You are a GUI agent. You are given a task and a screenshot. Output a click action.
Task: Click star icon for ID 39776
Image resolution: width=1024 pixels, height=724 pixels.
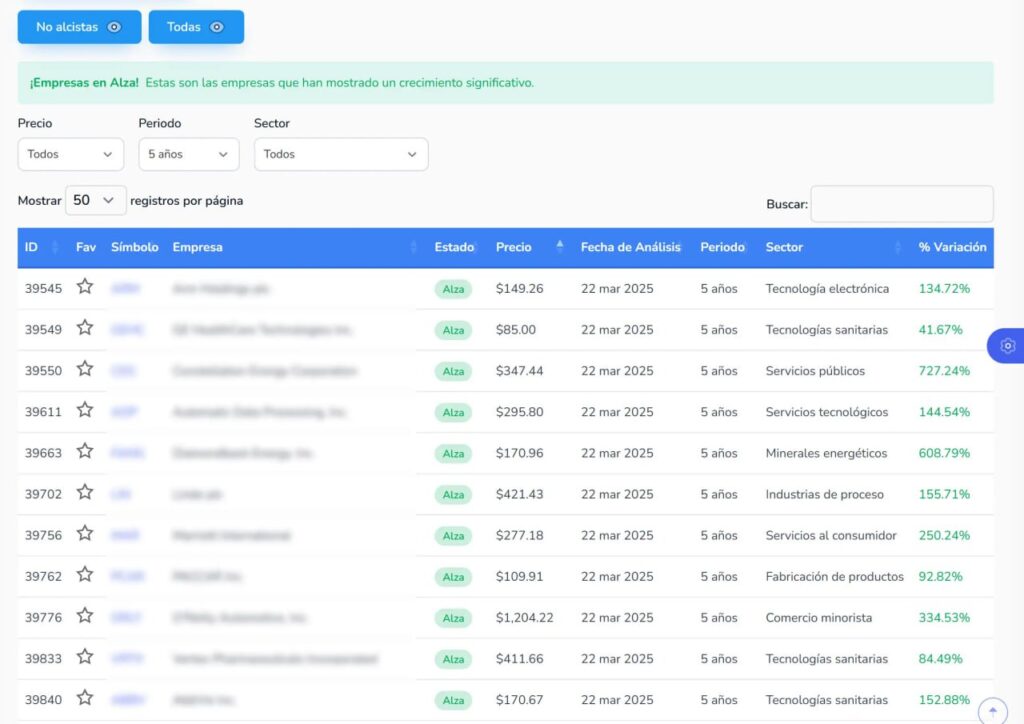point(85,616)
